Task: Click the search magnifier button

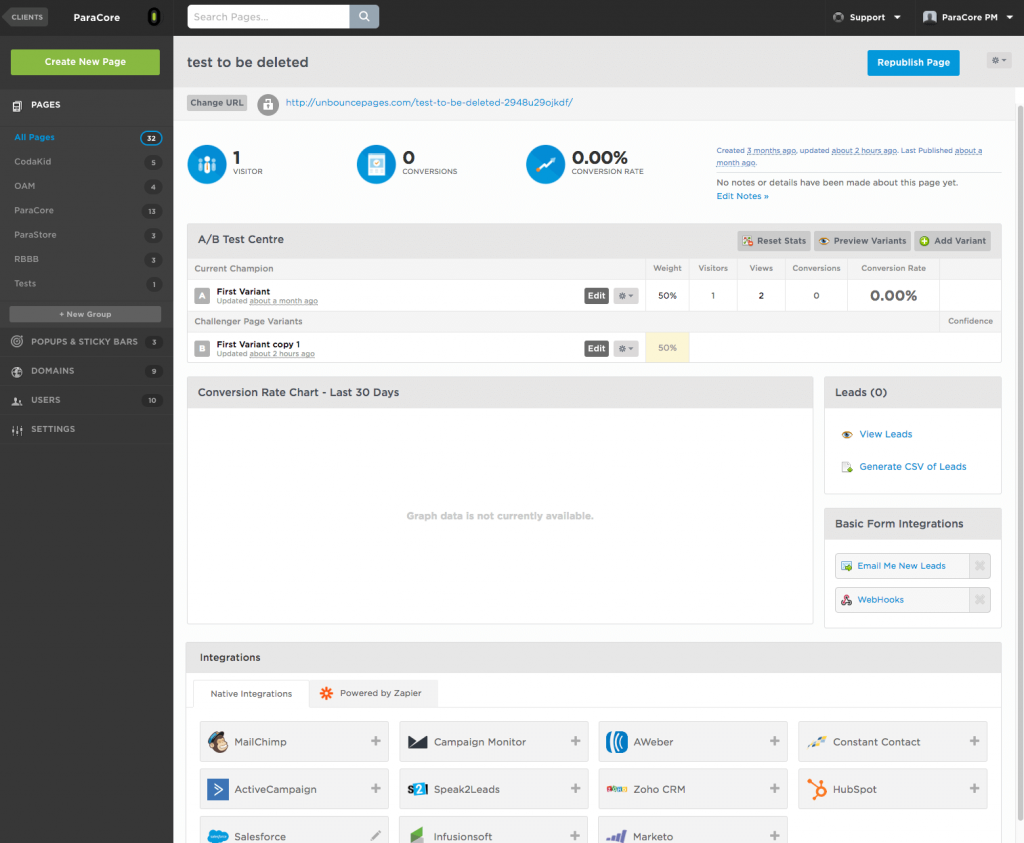Action: (364, 17)
